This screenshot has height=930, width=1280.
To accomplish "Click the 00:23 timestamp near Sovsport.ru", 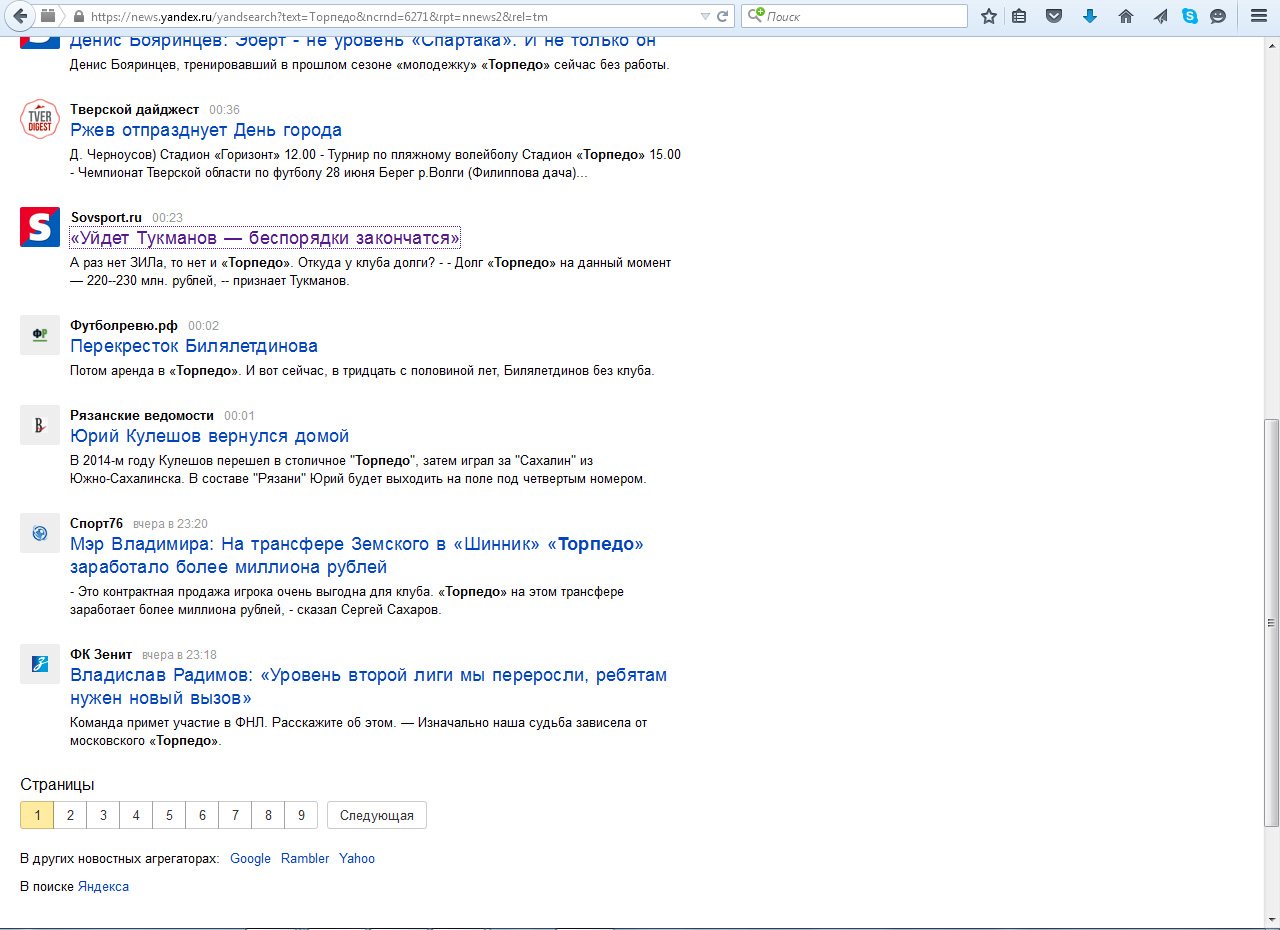I will (x=167, y=217).
